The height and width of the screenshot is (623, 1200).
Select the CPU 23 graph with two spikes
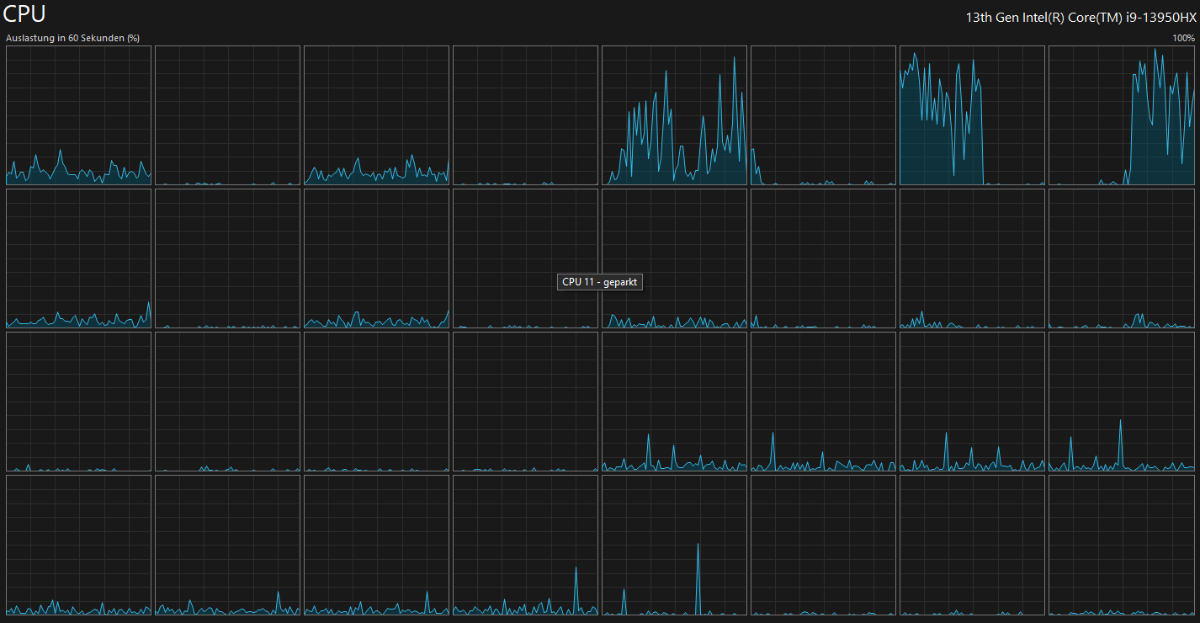pyautogui.click(x=1121, y=402)
